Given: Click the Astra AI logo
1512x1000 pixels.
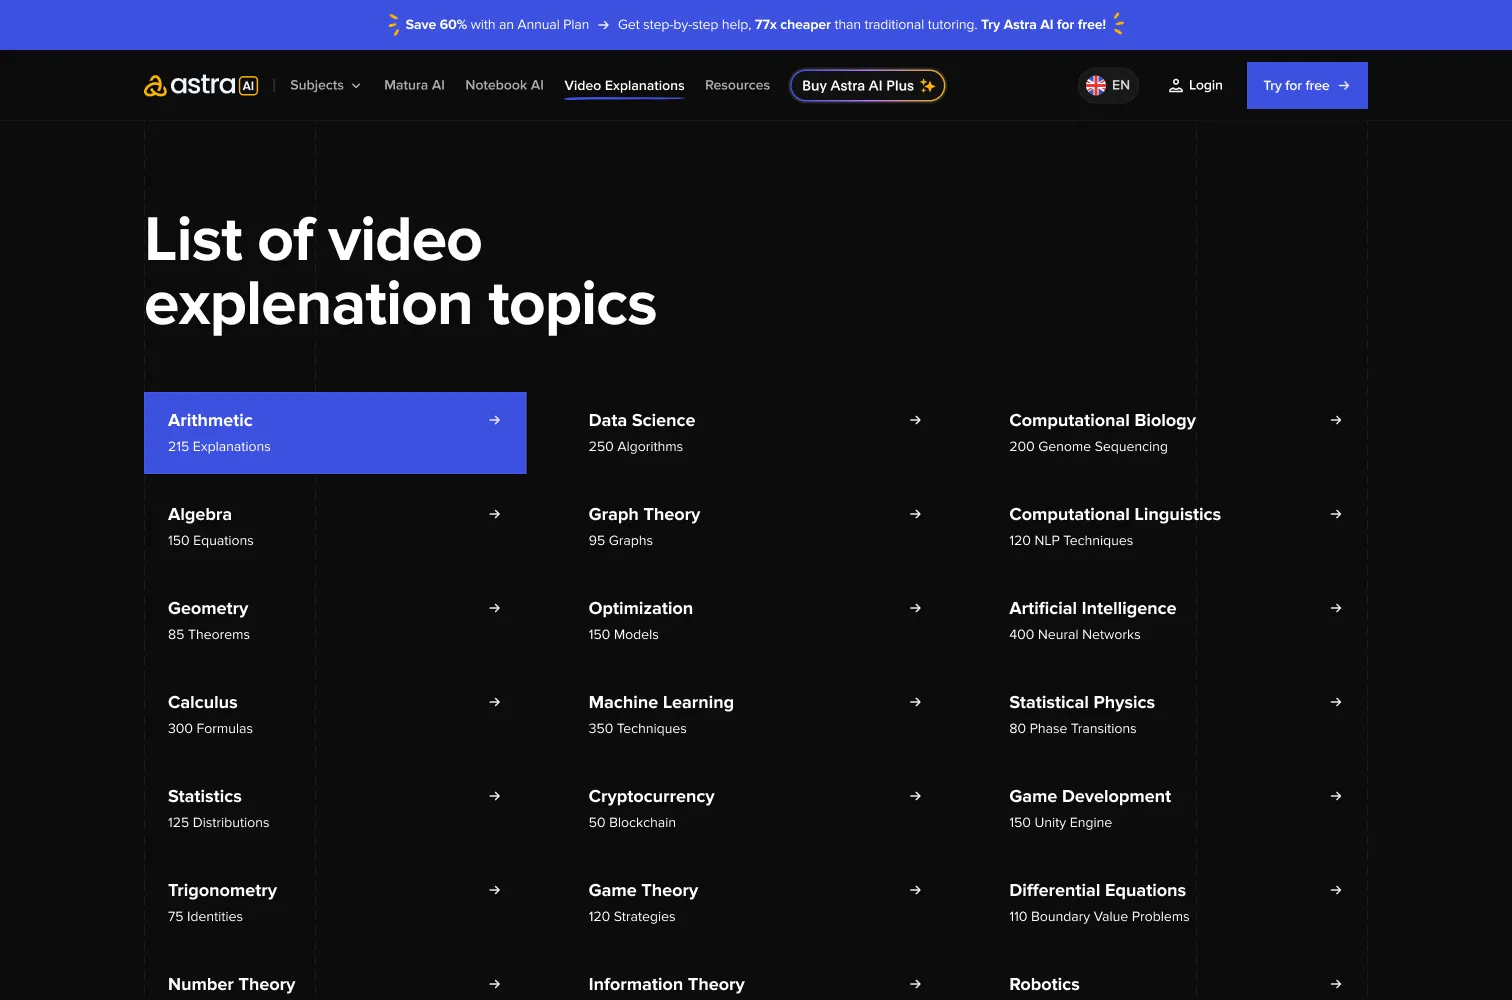Looking at the screenshot, I should [x=201, y=86].
